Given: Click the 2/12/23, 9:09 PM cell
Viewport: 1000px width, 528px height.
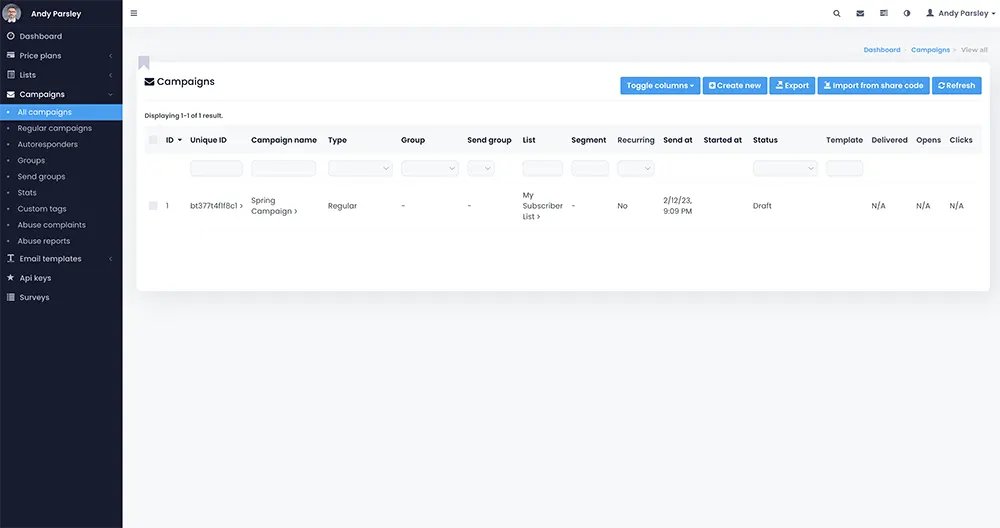Looking at the screenshot, I should click(x=677, y=205).
